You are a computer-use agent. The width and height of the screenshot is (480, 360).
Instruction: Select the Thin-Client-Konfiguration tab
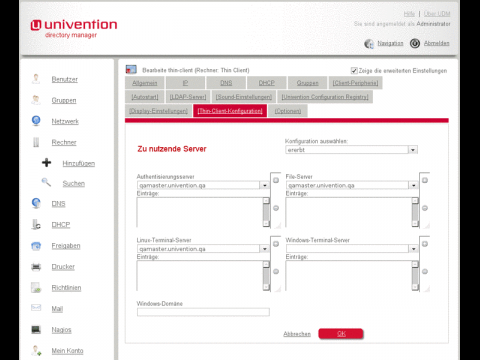point(230,111)
